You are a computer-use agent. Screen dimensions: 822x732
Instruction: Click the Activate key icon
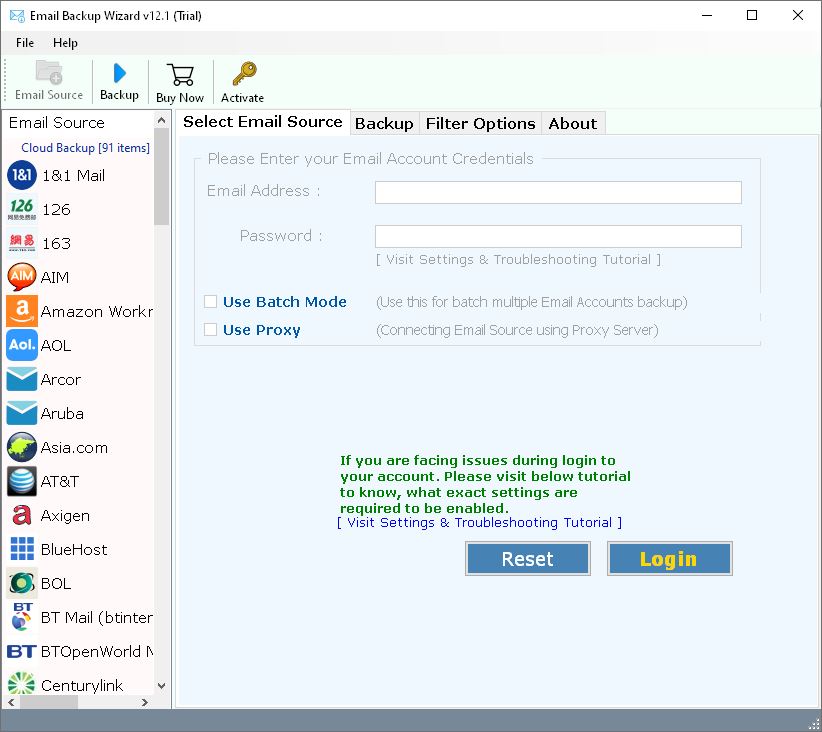(242, 80)
